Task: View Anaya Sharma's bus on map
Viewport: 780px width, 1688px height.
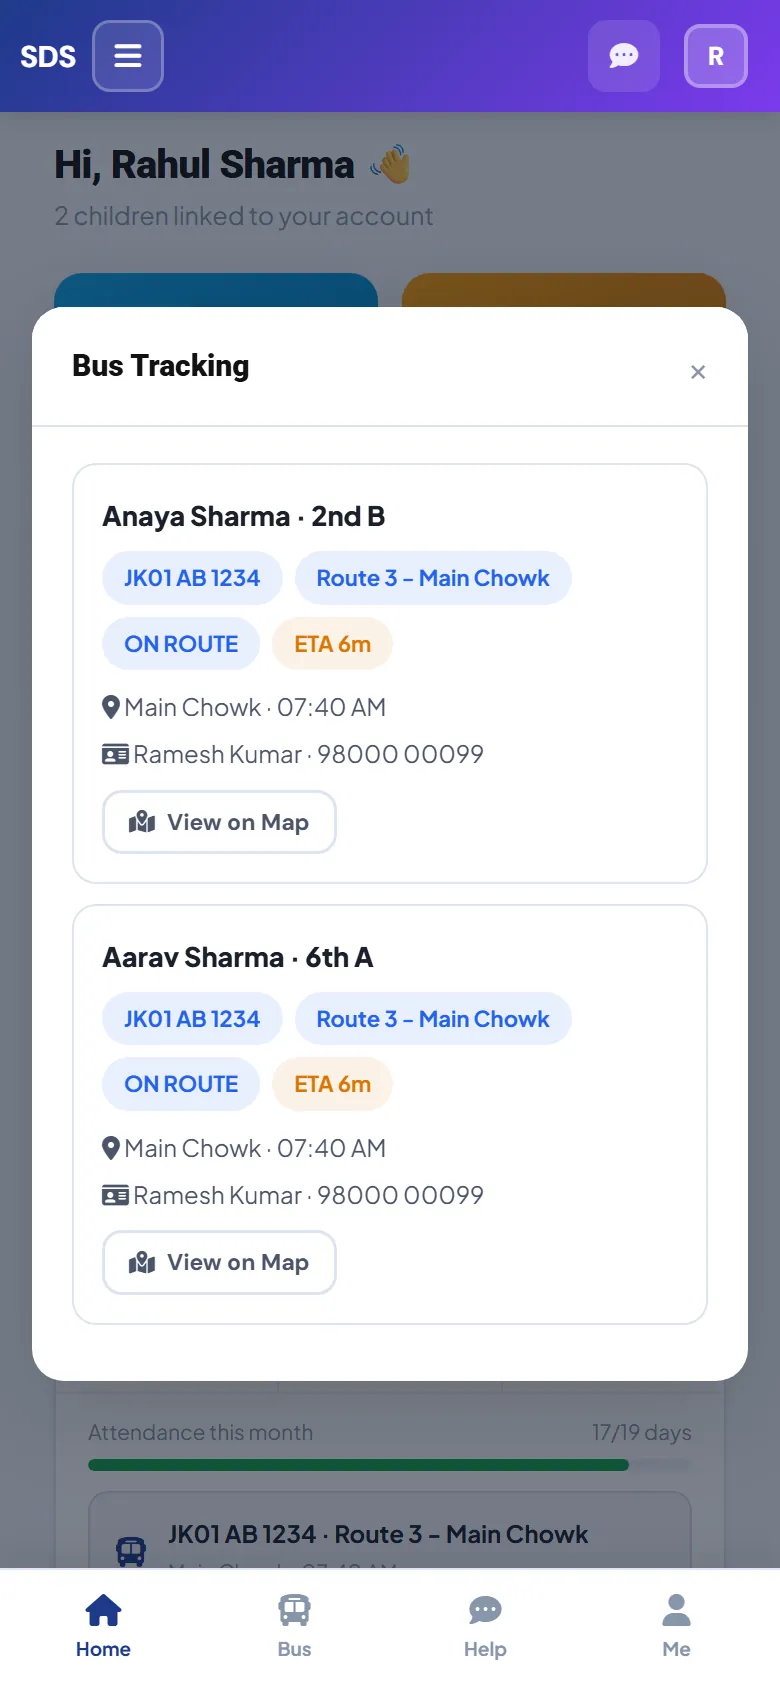Action: click(219, 822)
